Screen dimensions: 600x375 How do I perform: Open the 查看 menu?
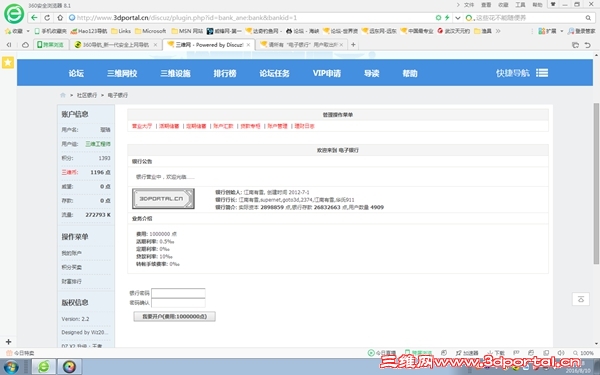click(x=486, y=5)
